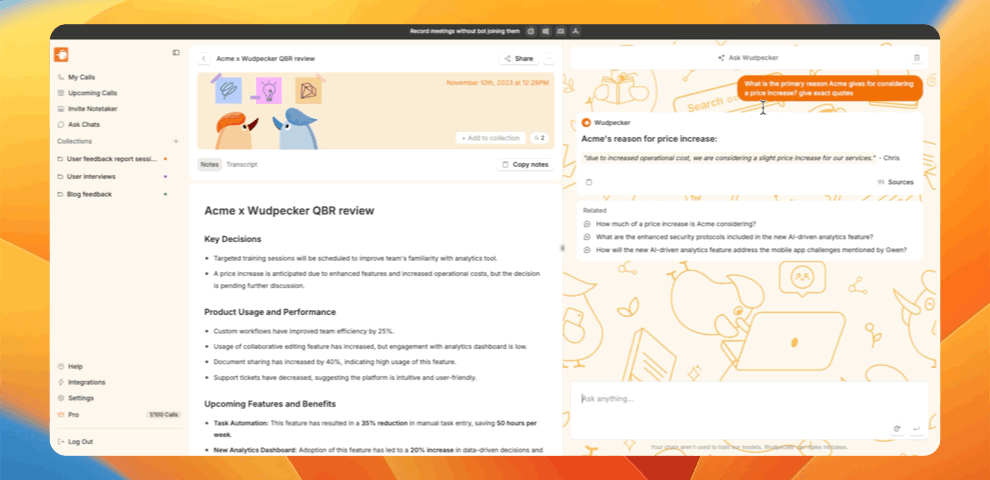This screenshot has height=480, width=990.
Task: Click the third platform icon in the top banner
Action: [561, 31]
